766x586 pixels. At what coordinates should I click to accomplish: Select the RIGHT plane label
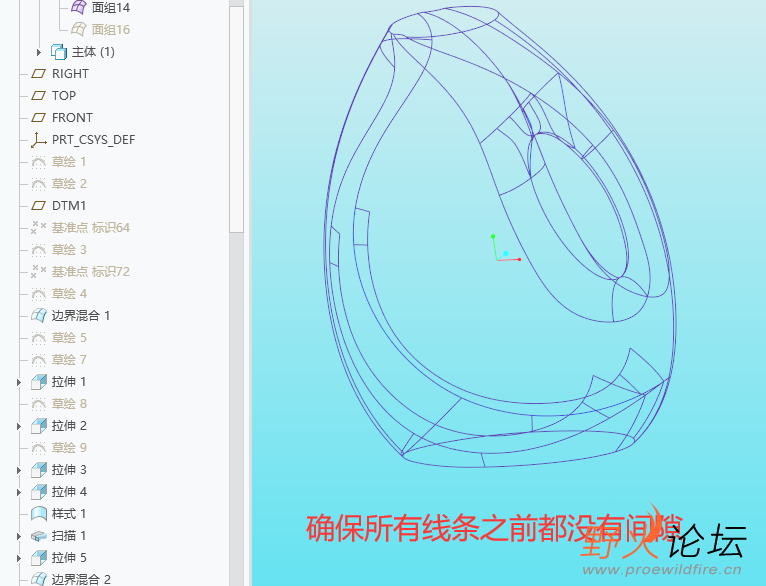click(70, 74)
